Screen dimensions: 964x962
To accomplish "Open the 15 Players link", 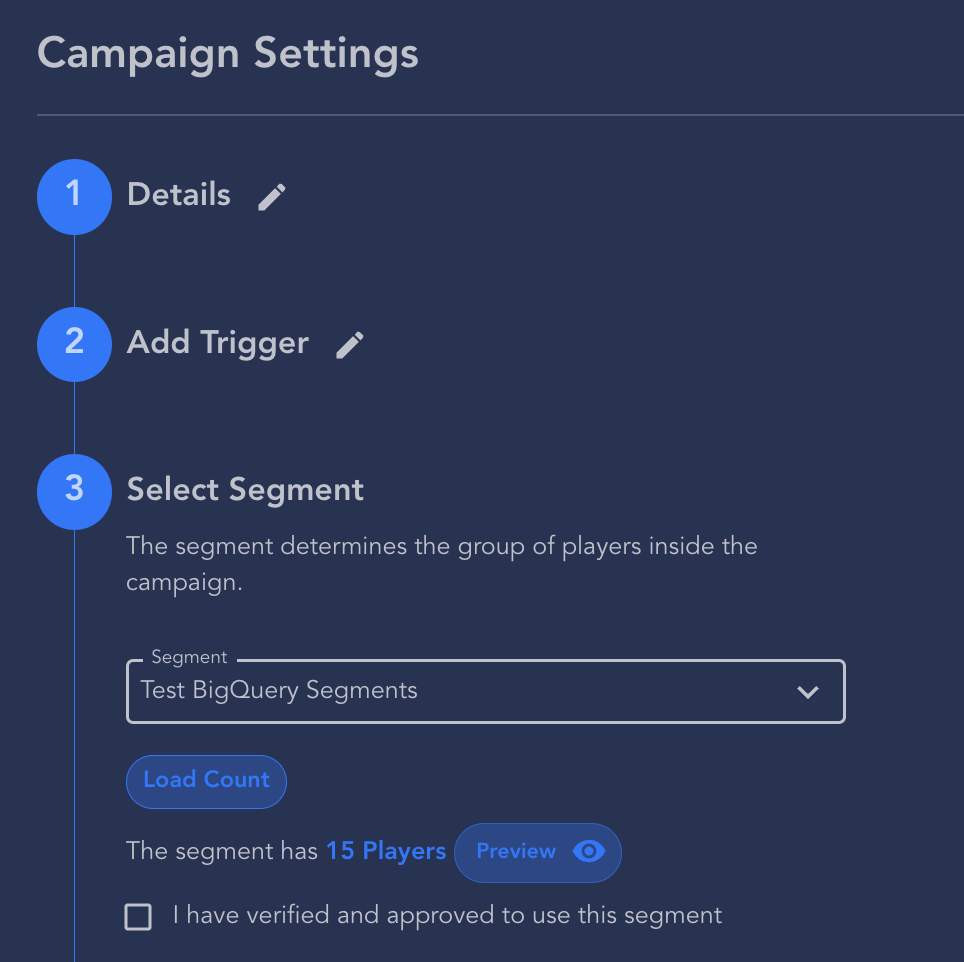I will (386, 852).
